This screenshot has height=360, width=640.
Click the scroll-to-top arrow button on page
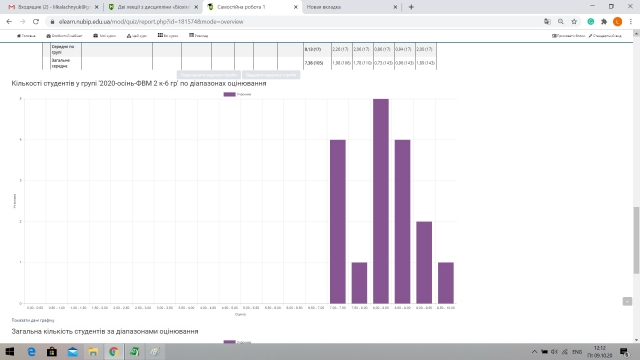click(627, 301)
